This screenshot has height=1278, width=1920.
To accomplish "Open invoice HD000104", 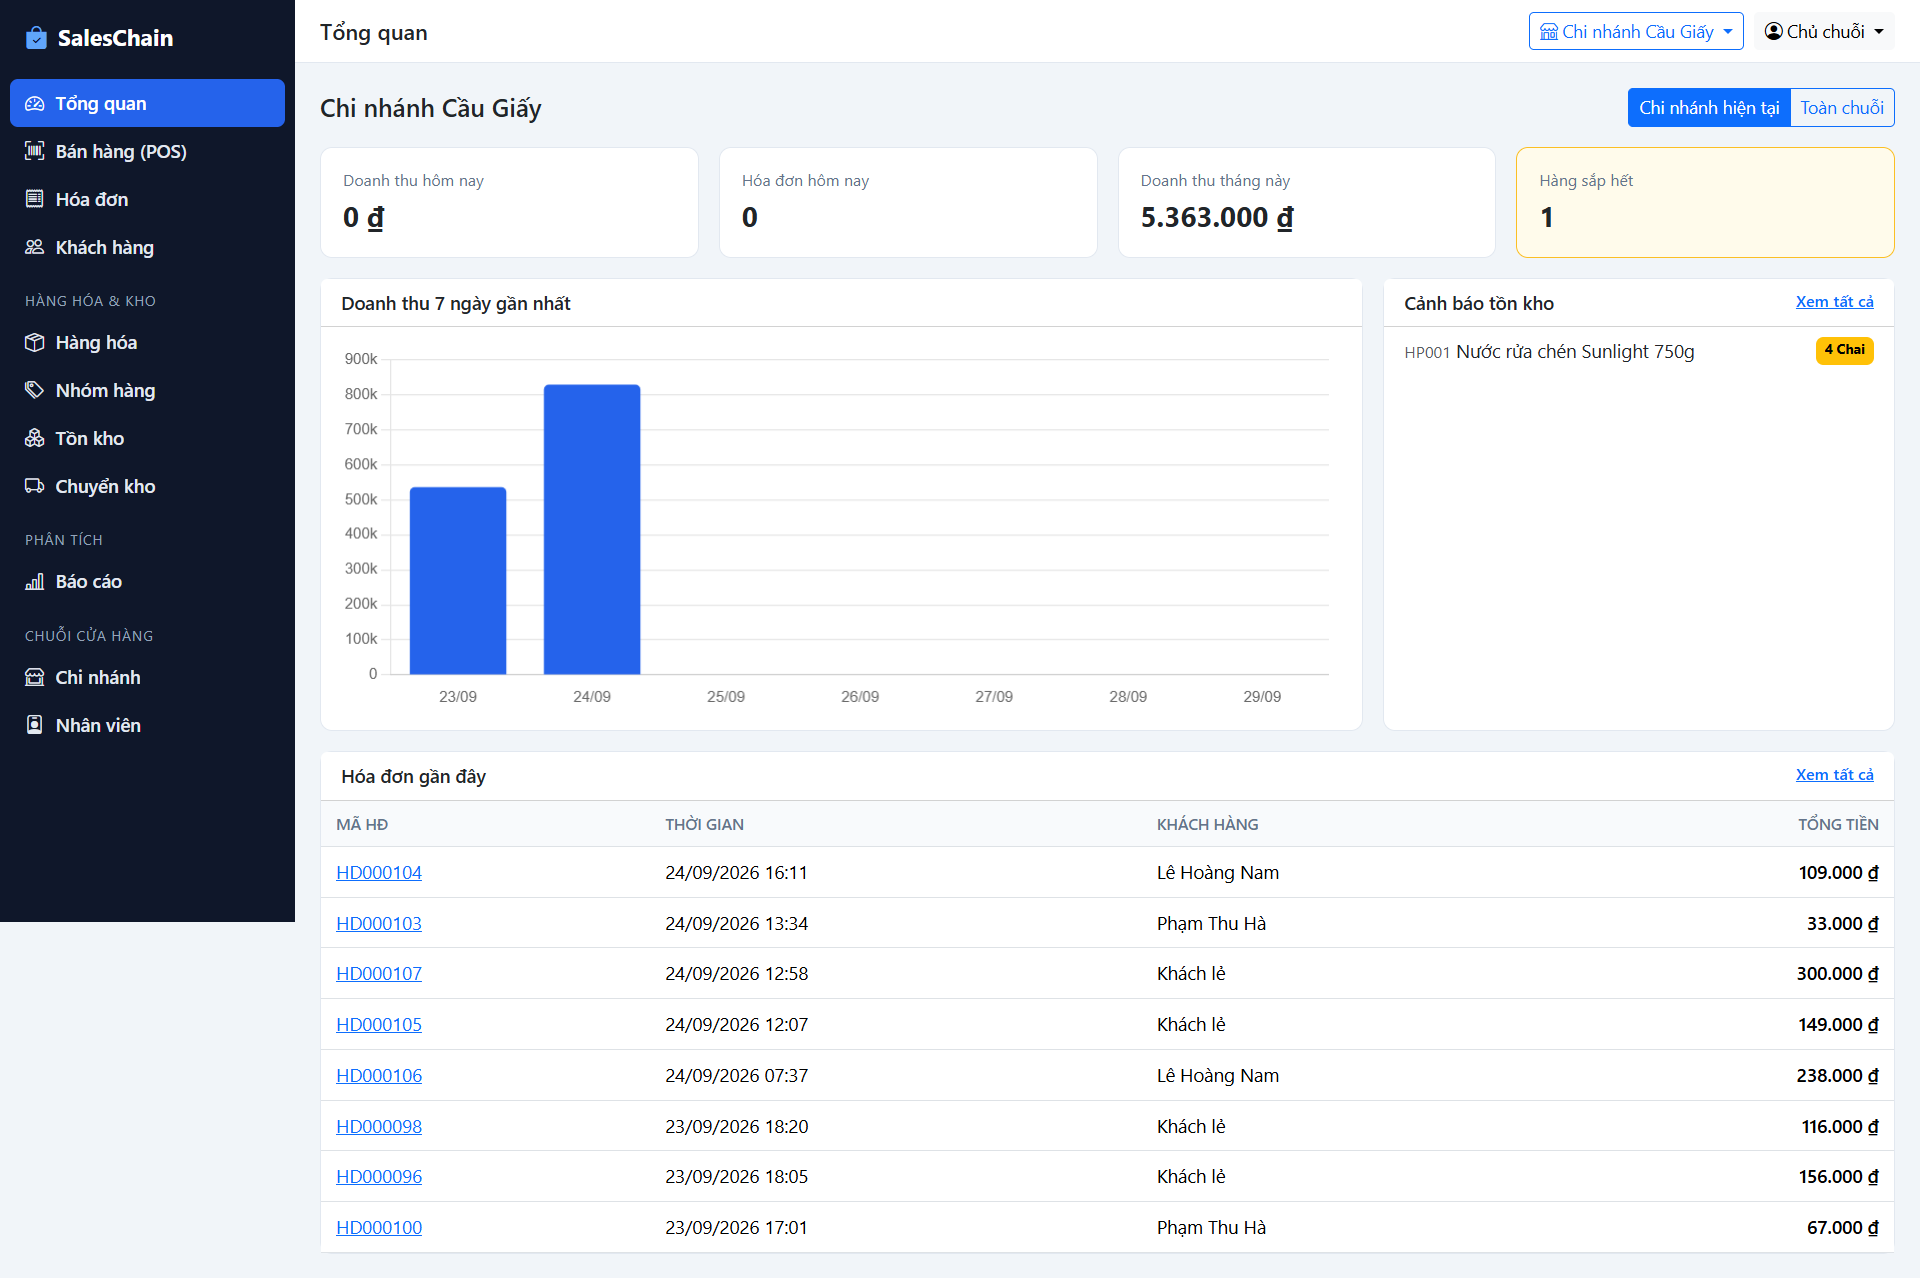I will [x=379, y=873].
